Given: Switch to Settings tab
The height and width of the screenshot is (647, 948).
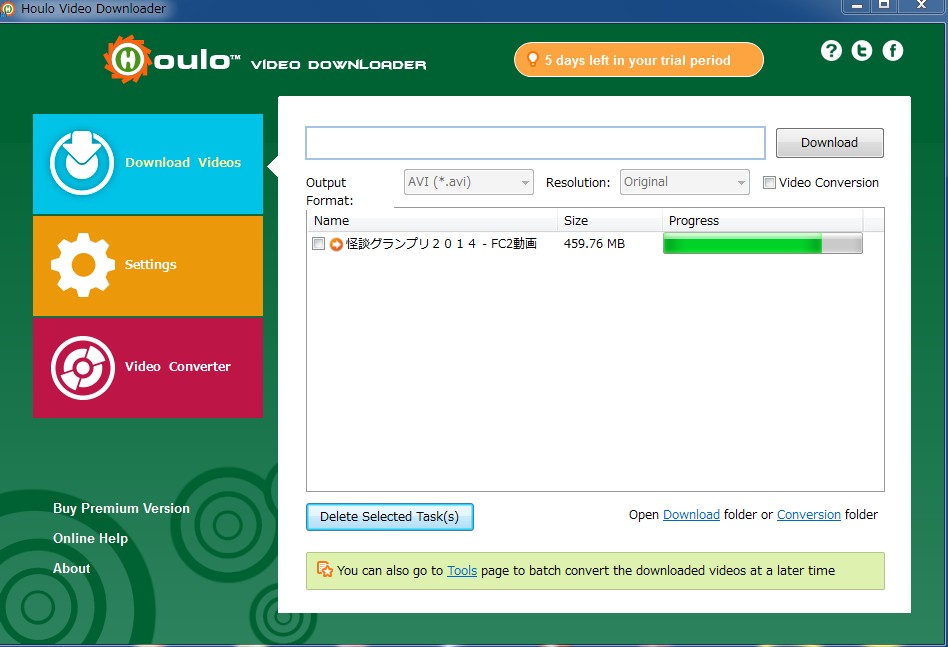Looking at the screenshot, I should point(148,265).
